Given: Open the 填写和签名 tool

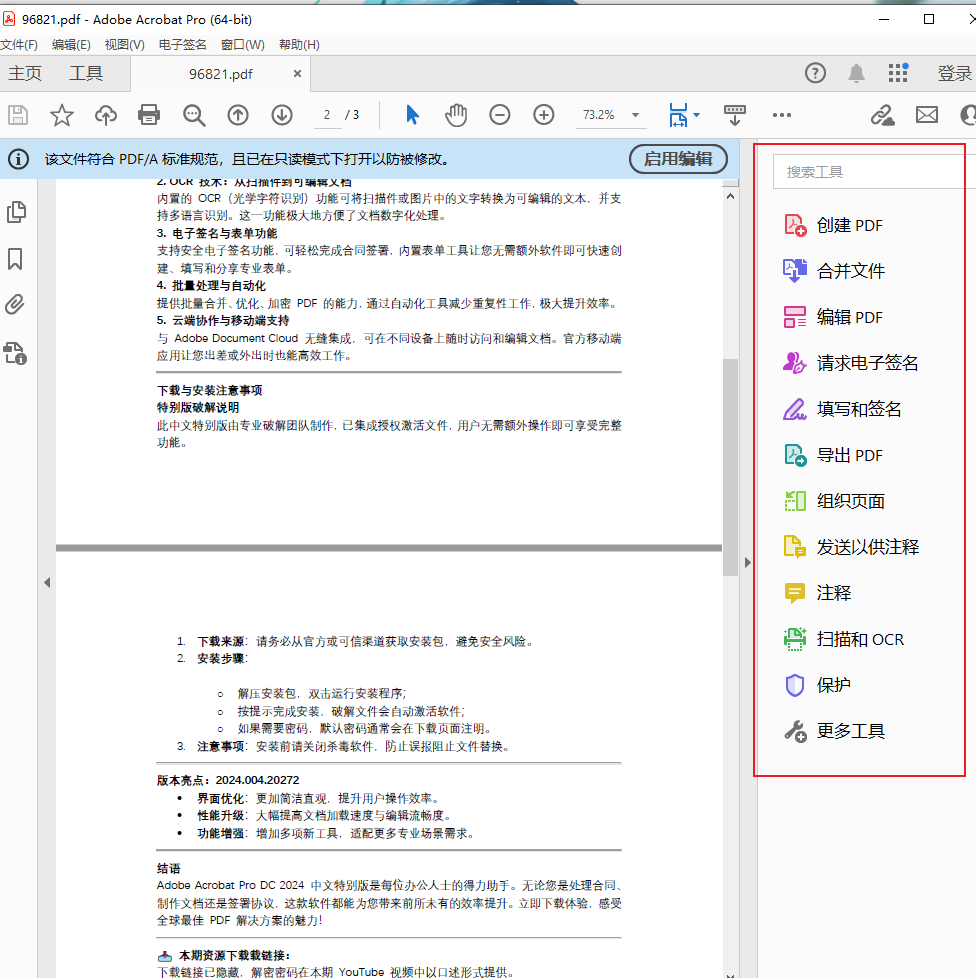Looking at the screenshot, I should [x=843, y=409].
